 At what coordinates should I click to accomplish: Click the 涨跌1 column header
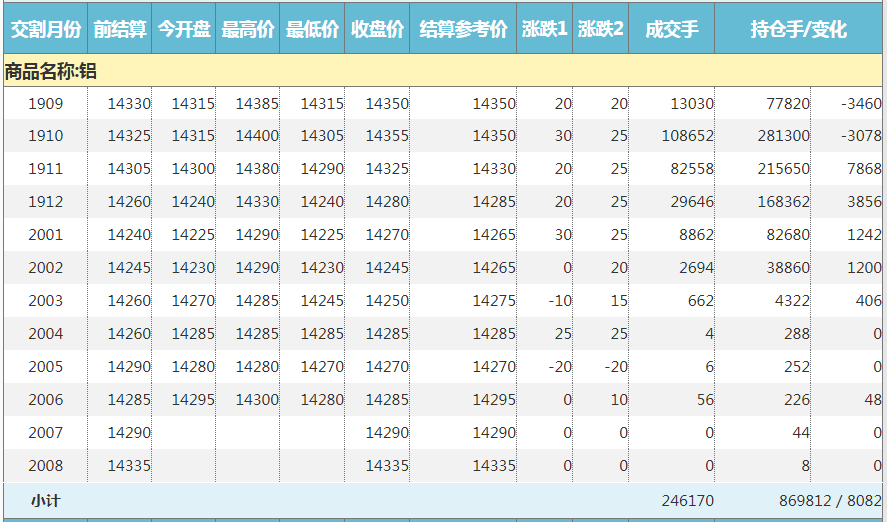pos(545,29)
